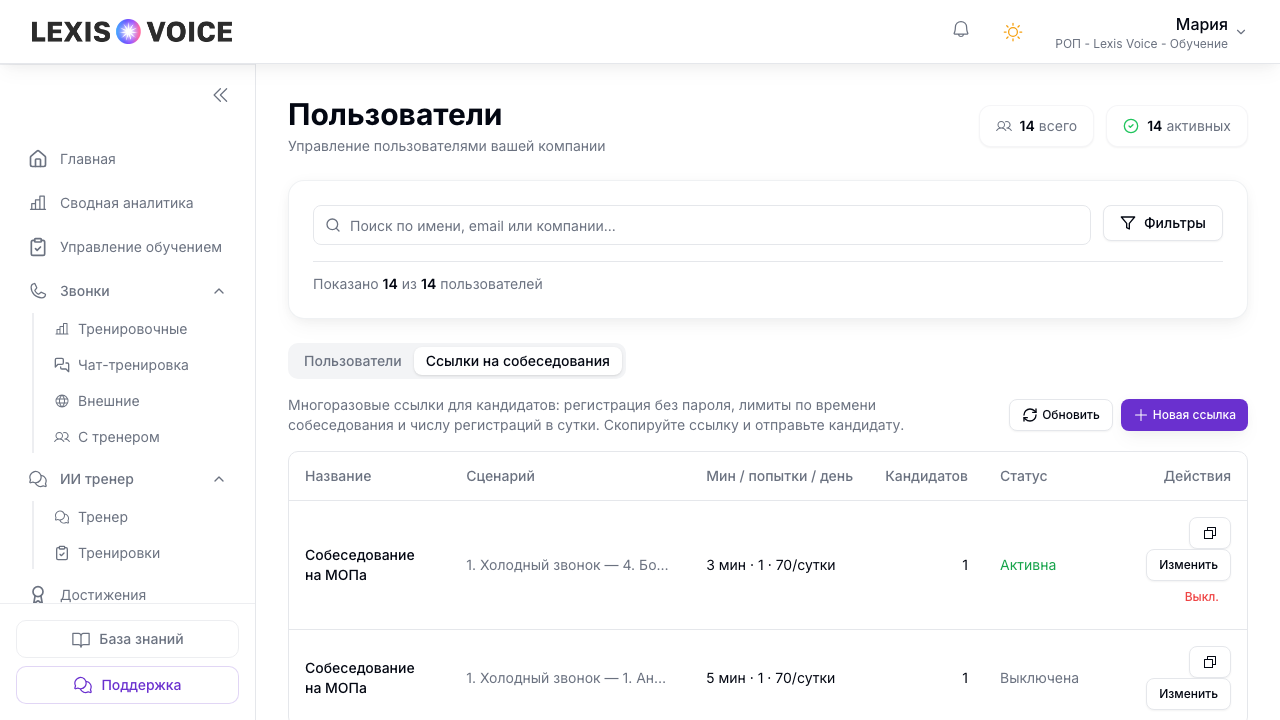This screenshot has width=1280, height=720.
Task: Click the Обновить refresh button
Action: 1061,415
